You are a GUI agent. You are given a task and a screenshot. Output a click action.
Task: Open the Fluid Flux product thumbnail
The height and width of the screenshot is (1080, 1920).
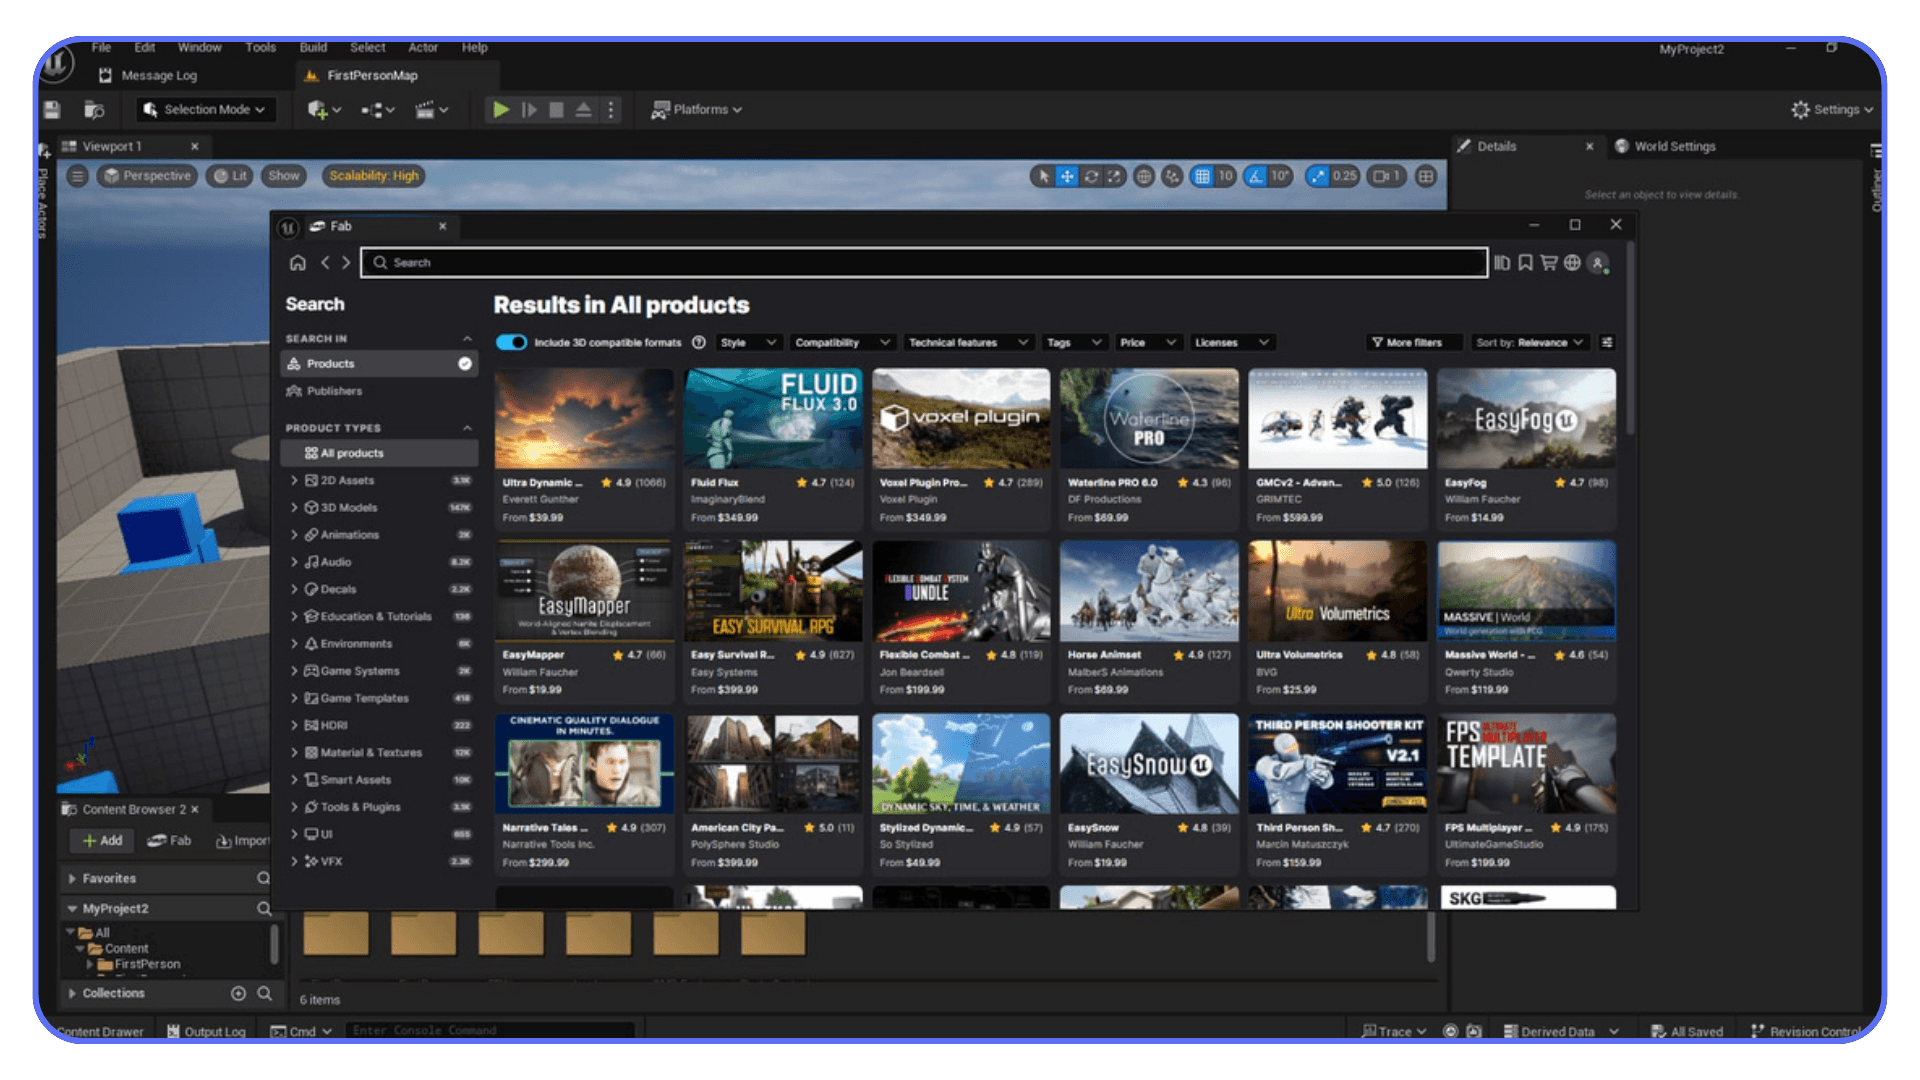772,419
